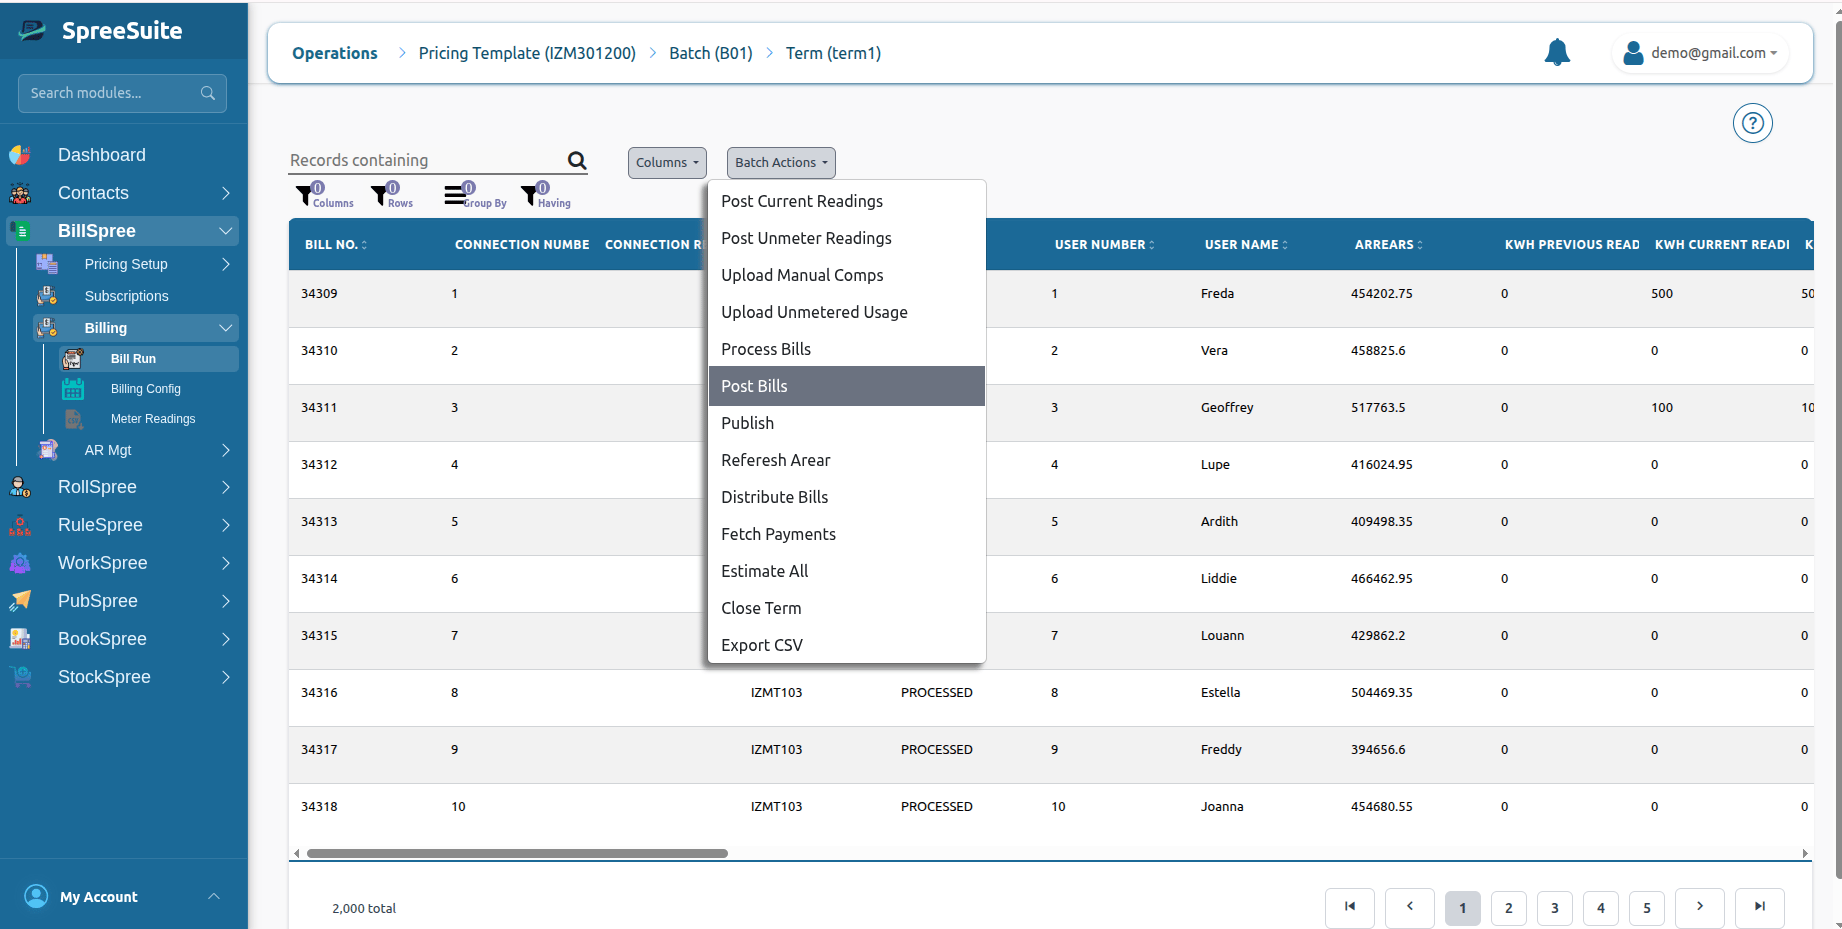Jump to the first page
1842x929 pixels.
(x=1350, y=907)
